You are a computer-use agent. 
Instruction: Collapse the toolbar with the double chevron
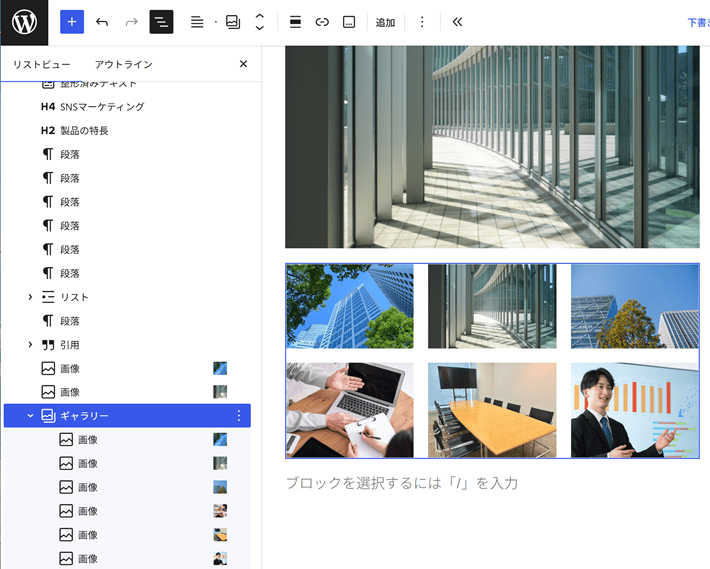[457, 22]
